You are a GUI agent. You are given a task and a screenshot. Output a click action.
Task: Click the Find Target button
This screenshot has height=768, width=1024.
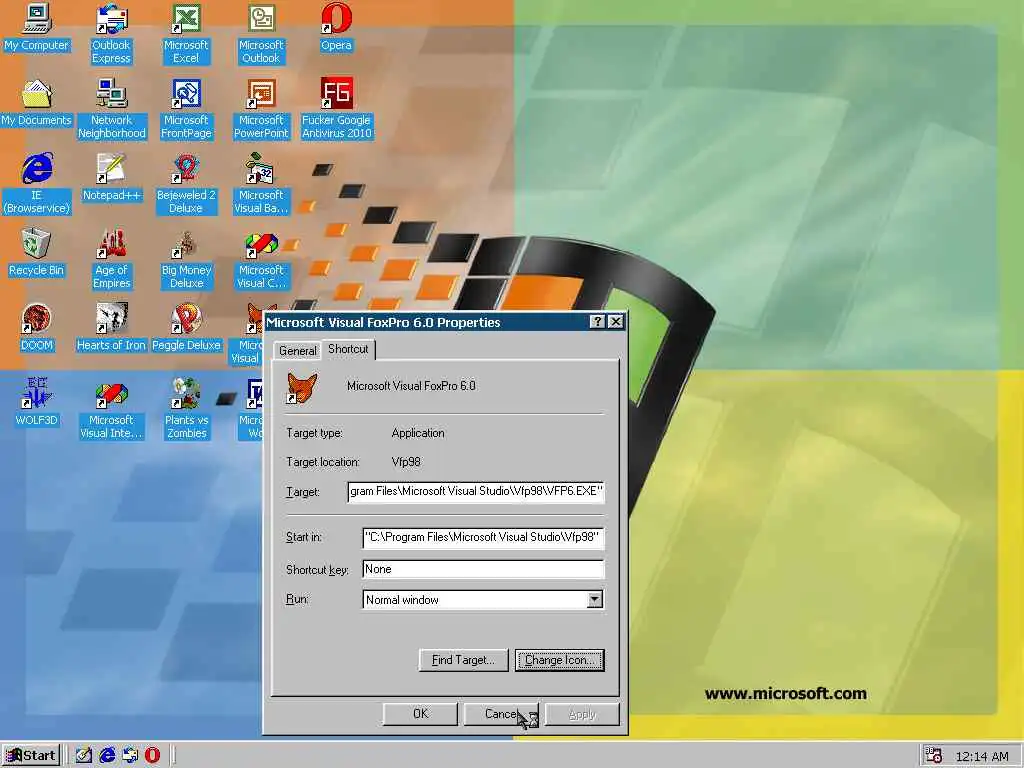[x=463, y=660]
